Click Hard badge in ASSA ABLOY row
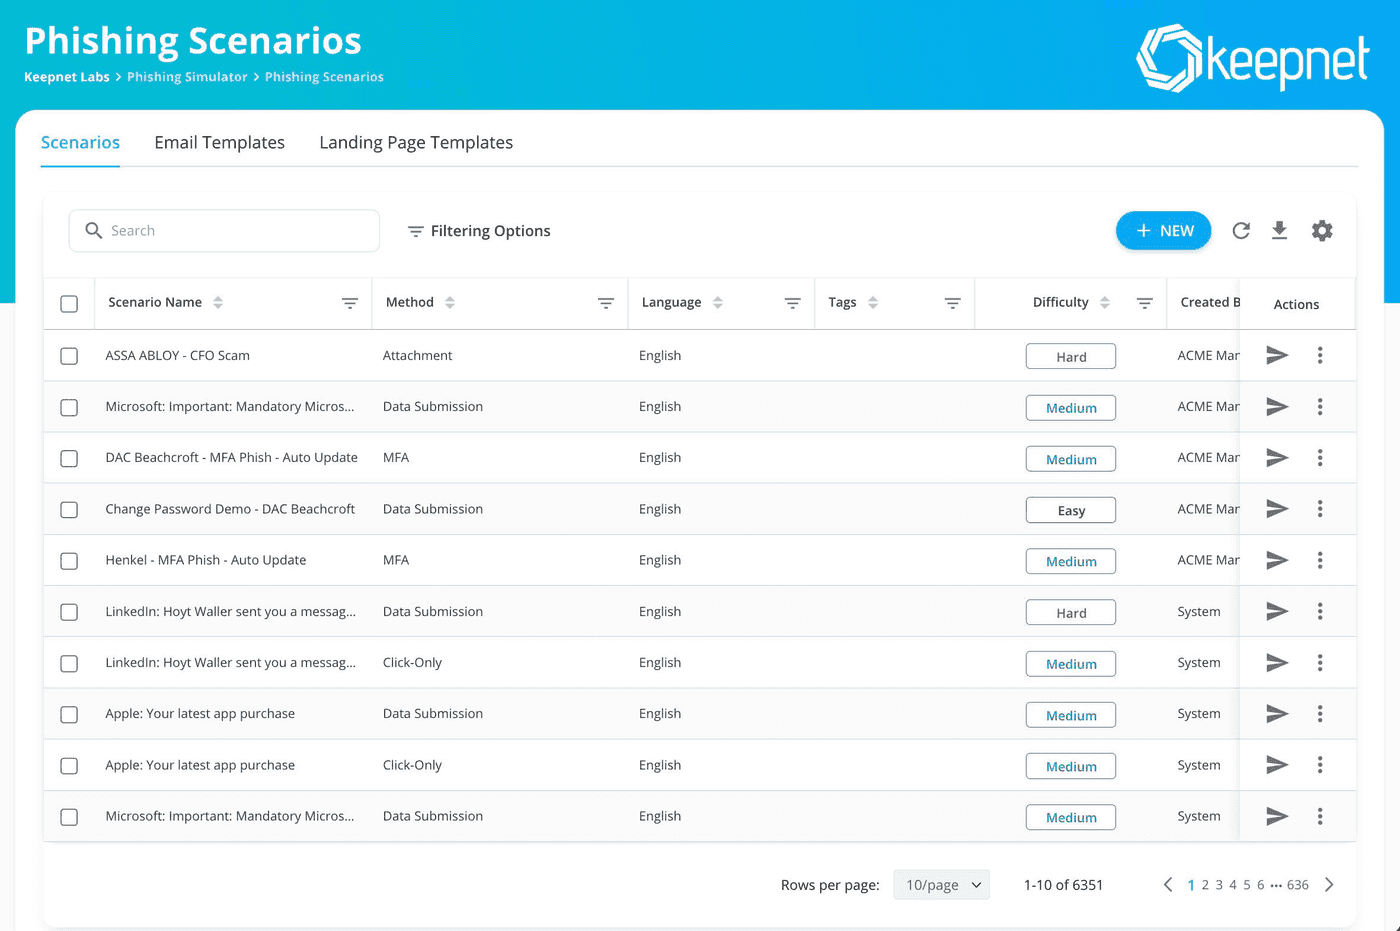 click(x=1071, y=357)
